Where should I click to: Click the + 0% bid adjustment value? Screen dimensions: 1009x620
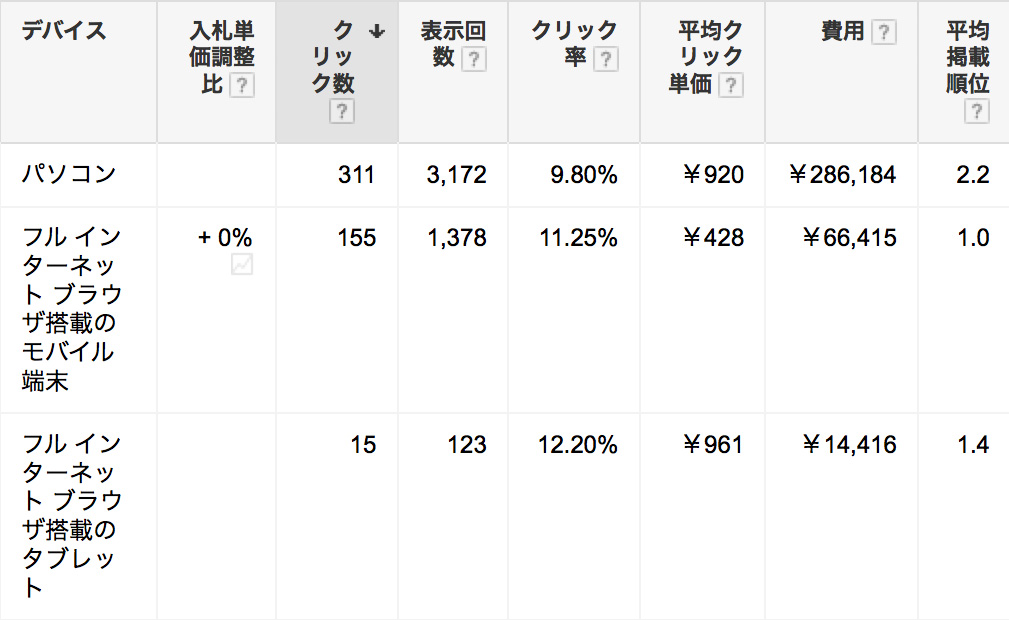pyautogui.click(x=224, y=238)
